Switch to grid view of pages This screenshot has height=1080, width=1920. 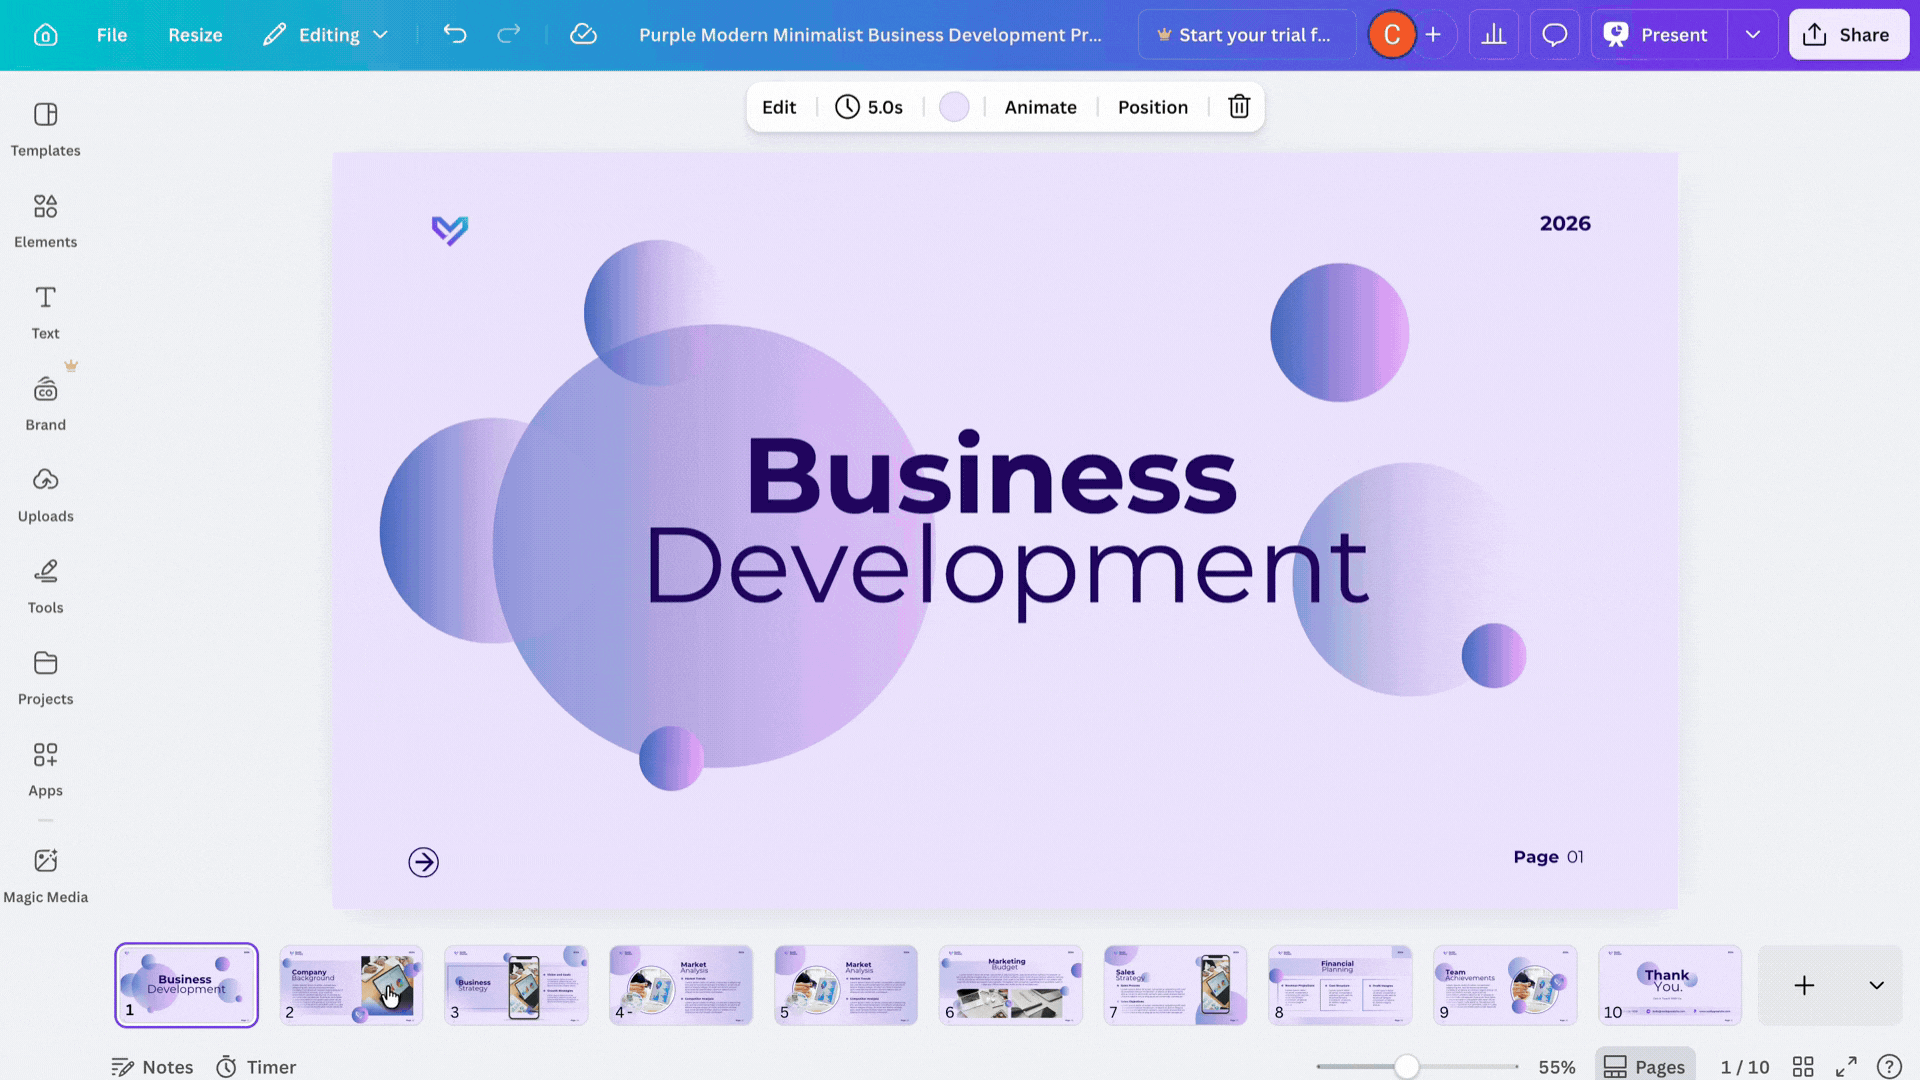click(x=1803, y=1066)
